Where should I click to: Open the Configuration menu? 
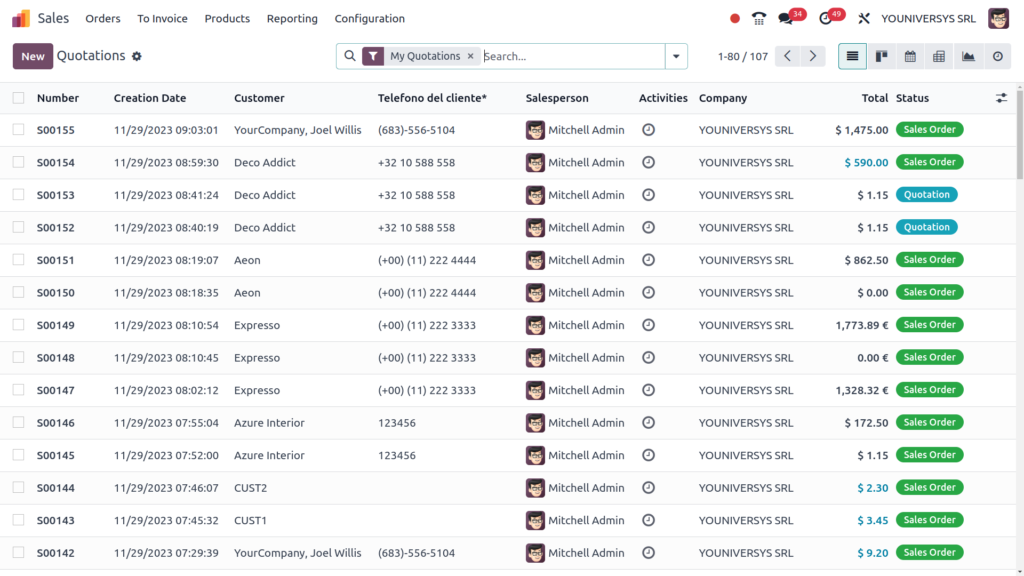click(369, 18)
